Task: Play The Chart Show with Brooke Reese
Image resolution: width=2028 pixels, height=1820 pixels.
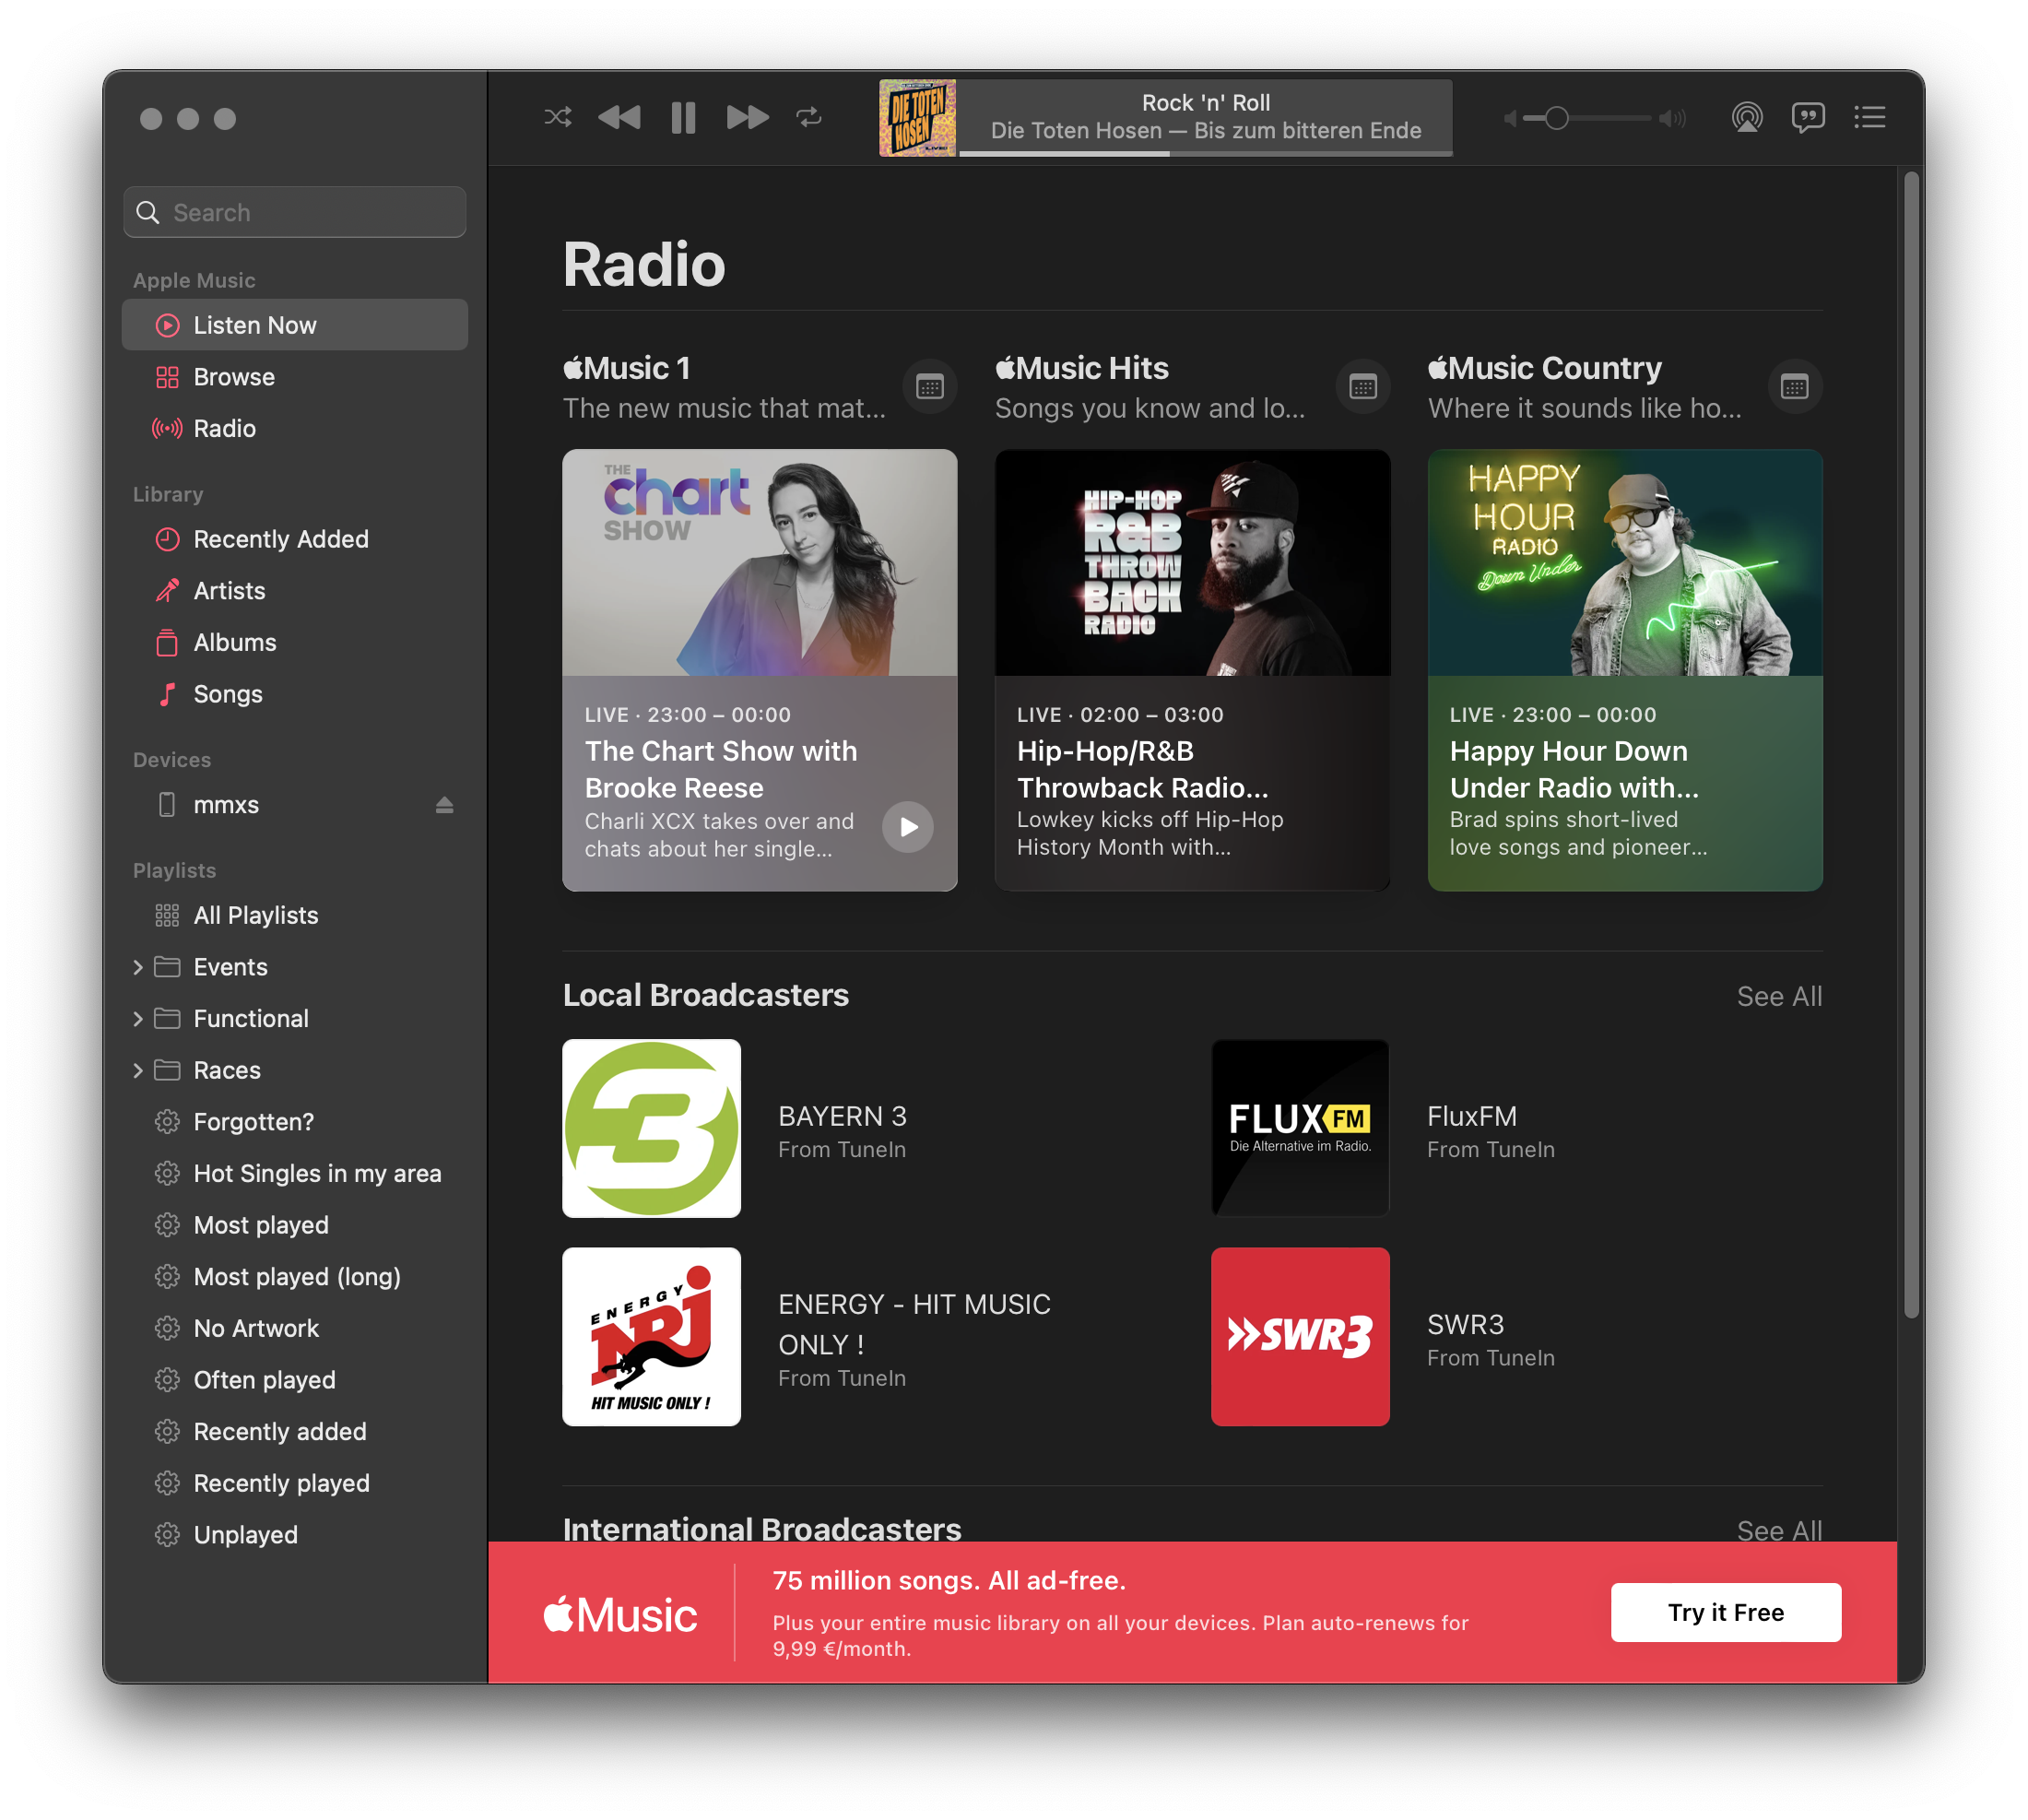Action: coord(907,827)
